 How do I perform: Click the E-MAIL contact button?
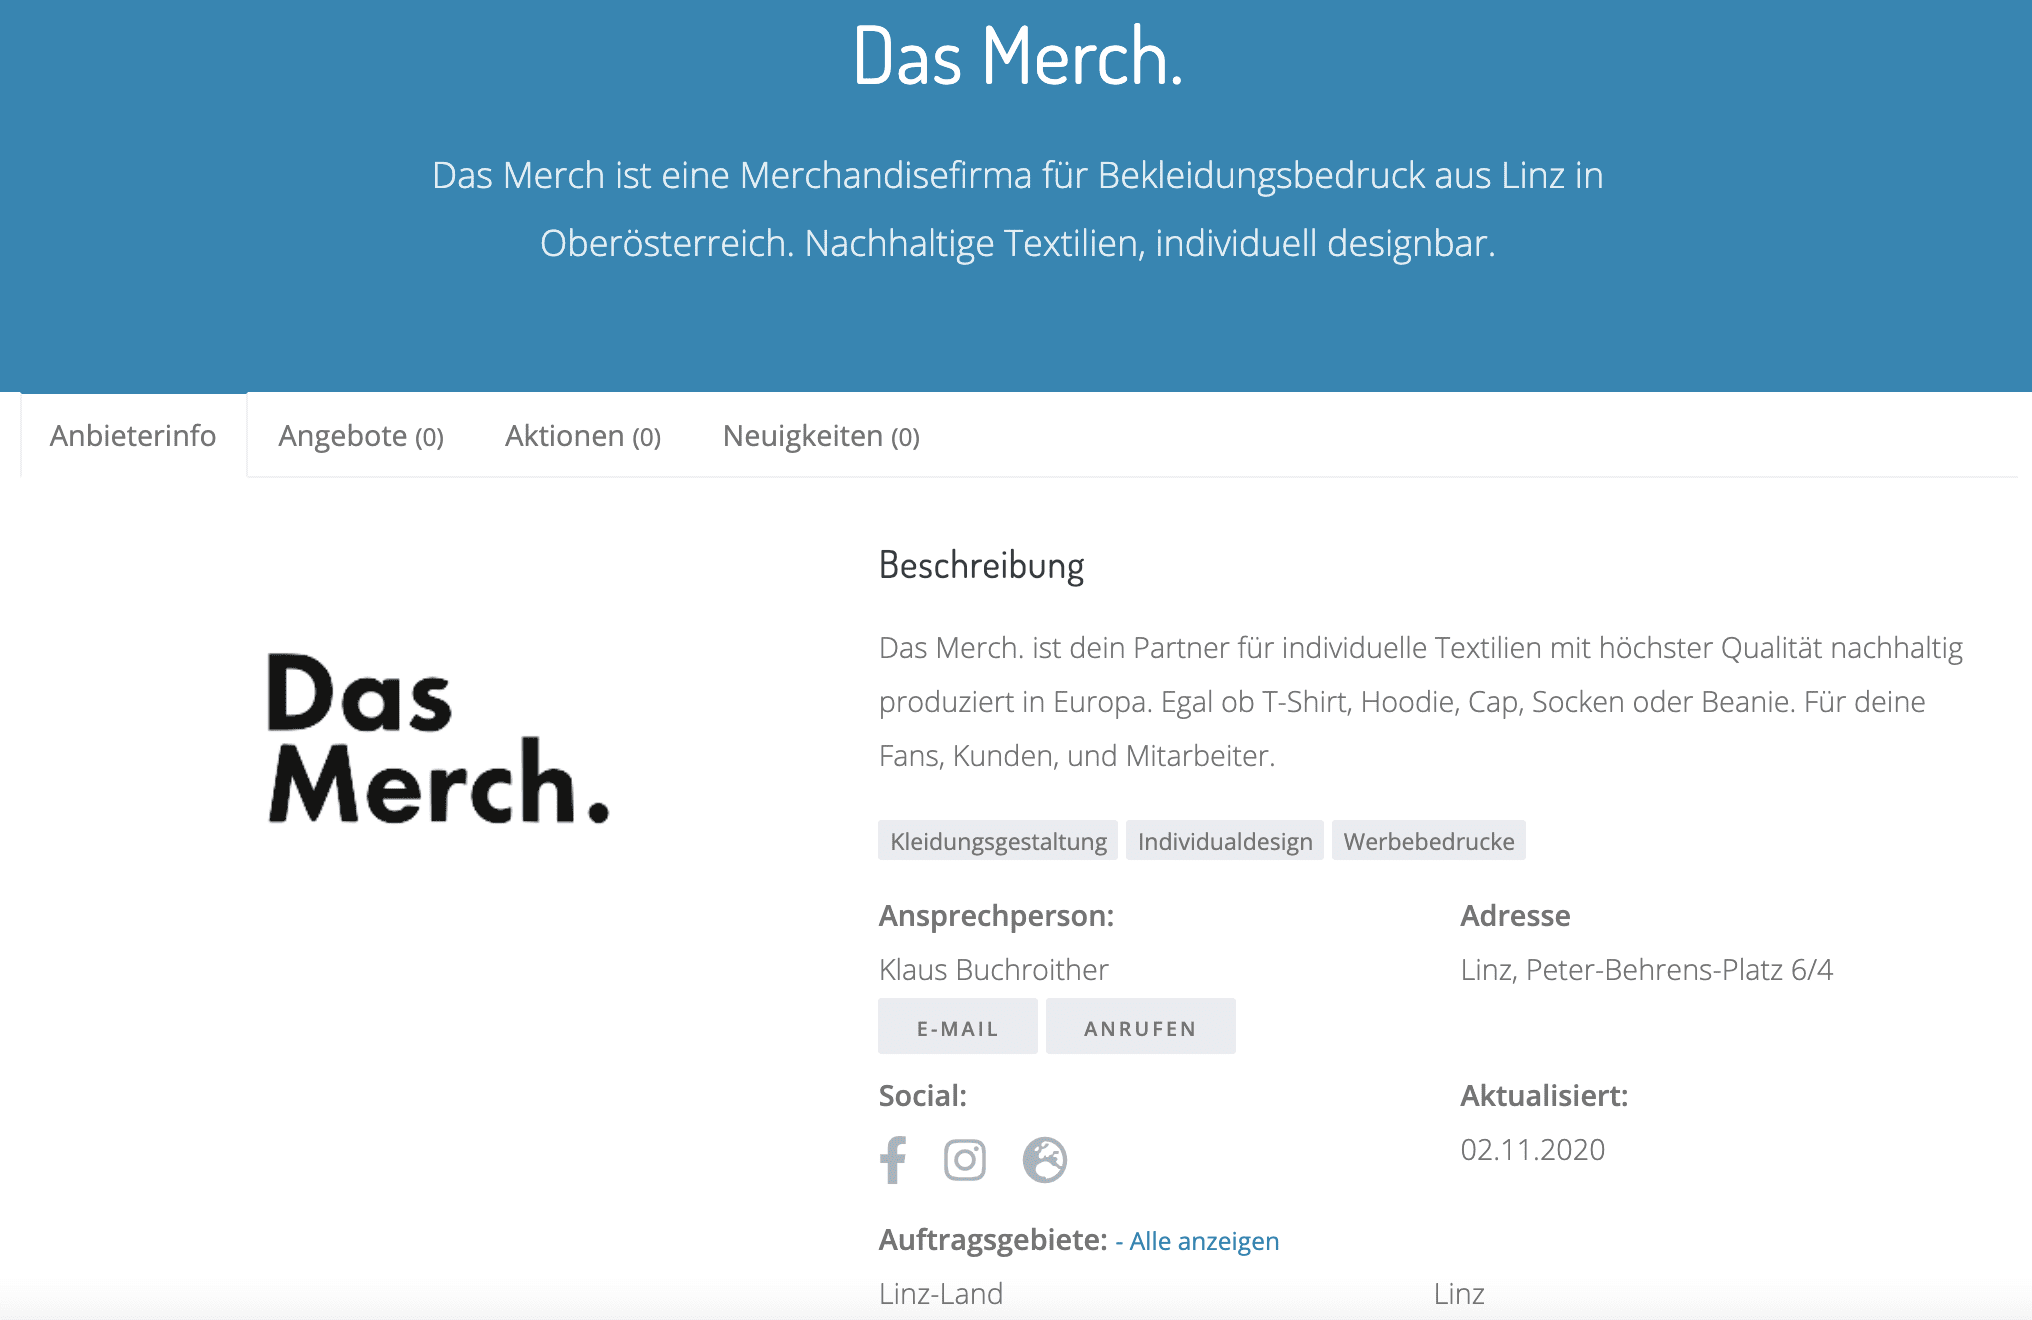pos(956,1025)
